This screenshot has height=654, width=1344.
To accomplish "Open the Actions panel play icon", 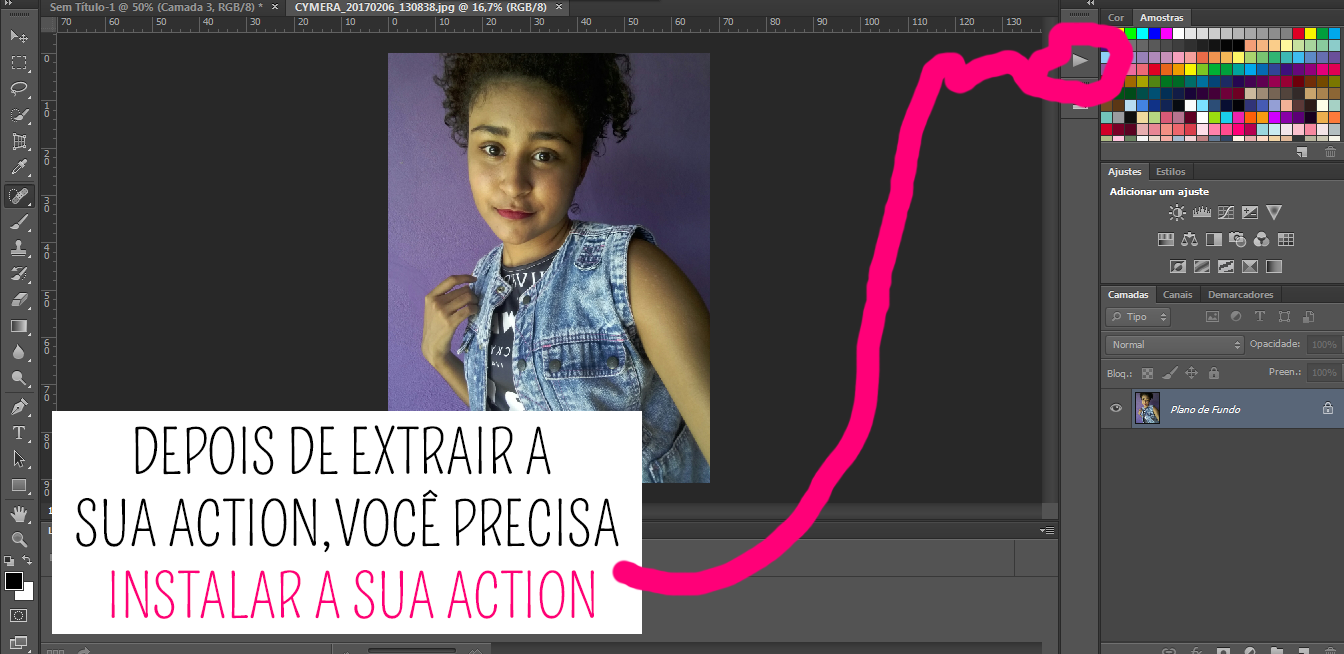I will tap(1079, 61).
